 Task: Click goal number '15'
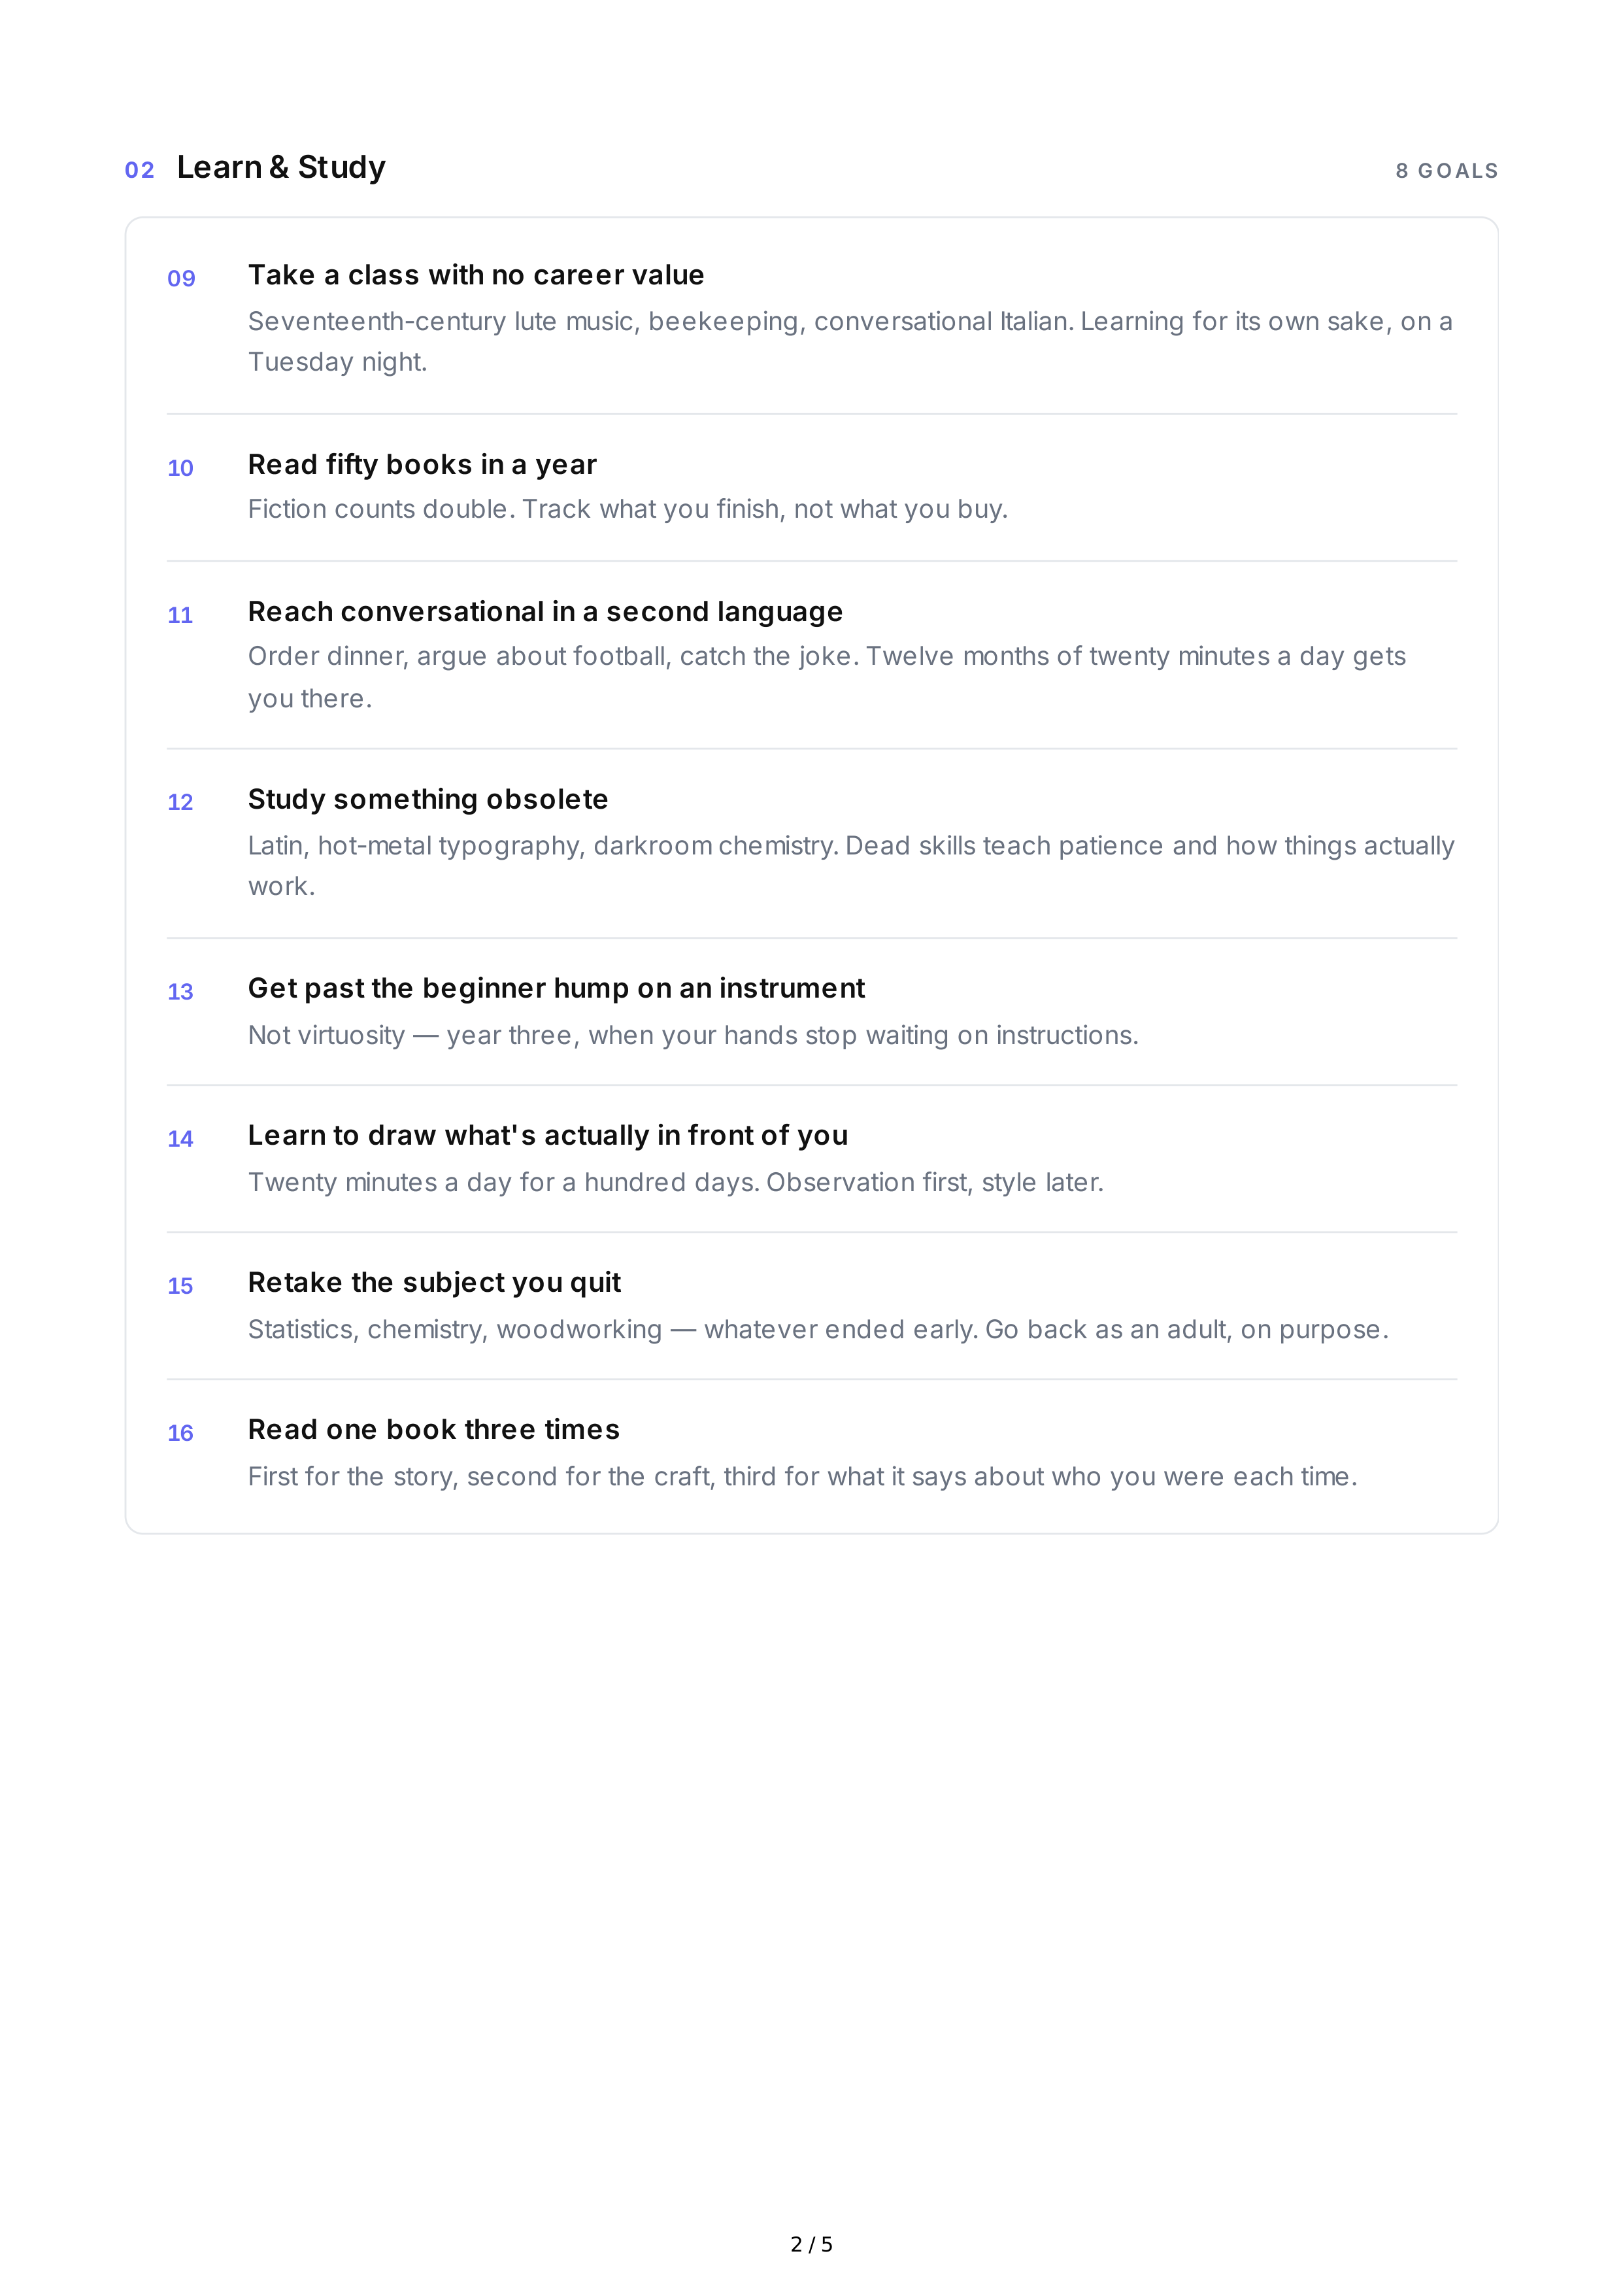click(180, 1286)
